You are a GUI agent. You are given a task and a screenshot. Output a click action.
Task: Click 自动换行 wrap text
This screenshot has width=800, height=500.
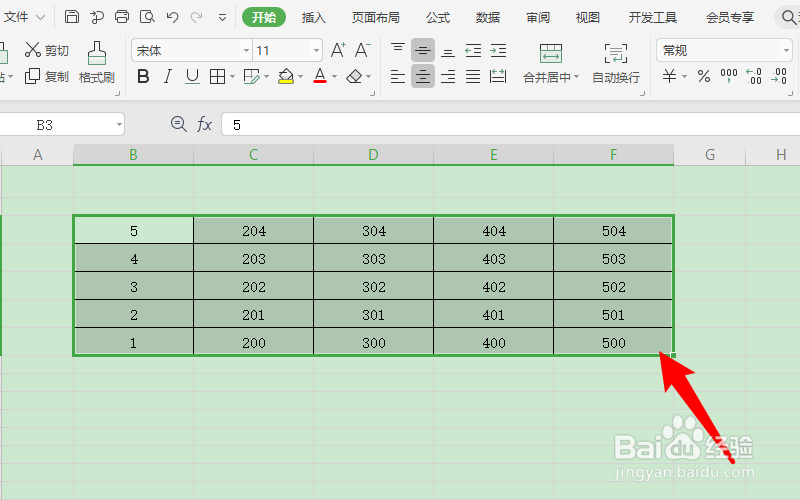[616, 63]
